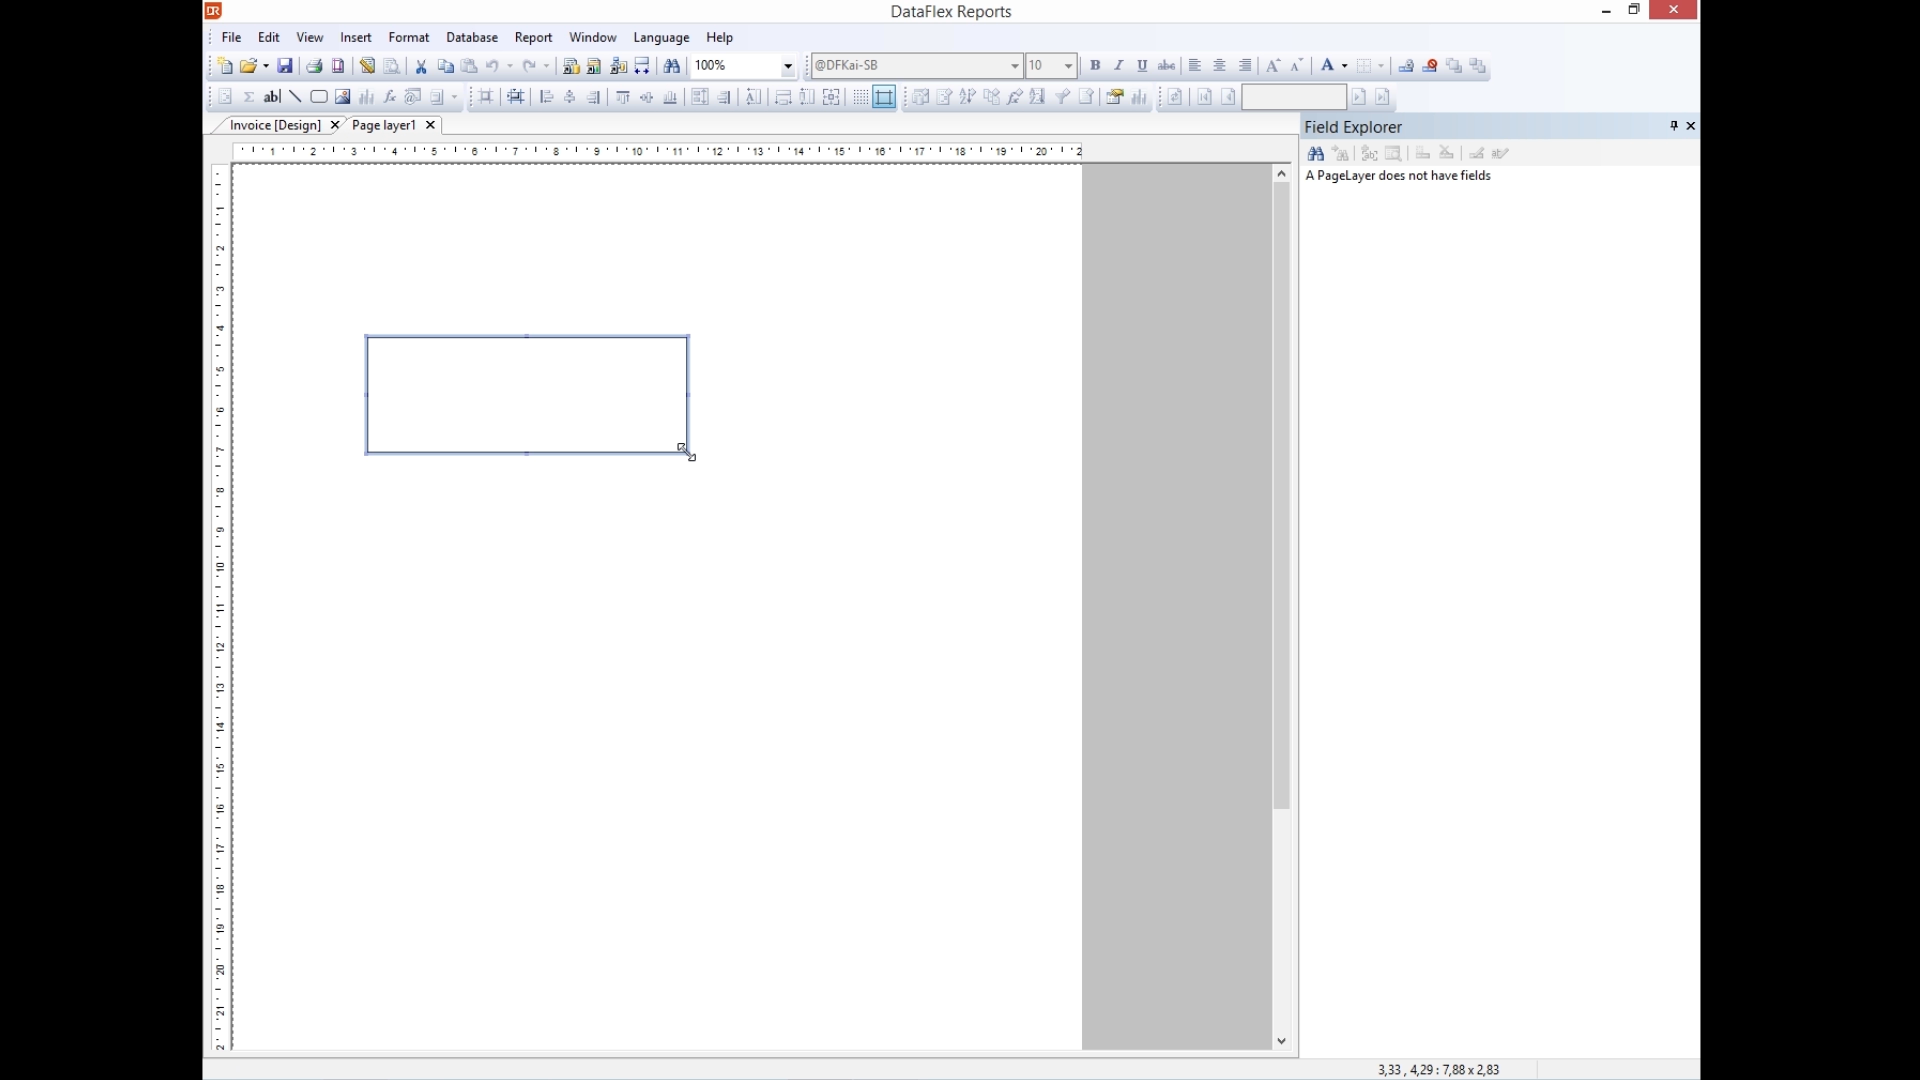Open the zoom percentage dropdown
The image size is (1920, 1080).
coord(788,66)
